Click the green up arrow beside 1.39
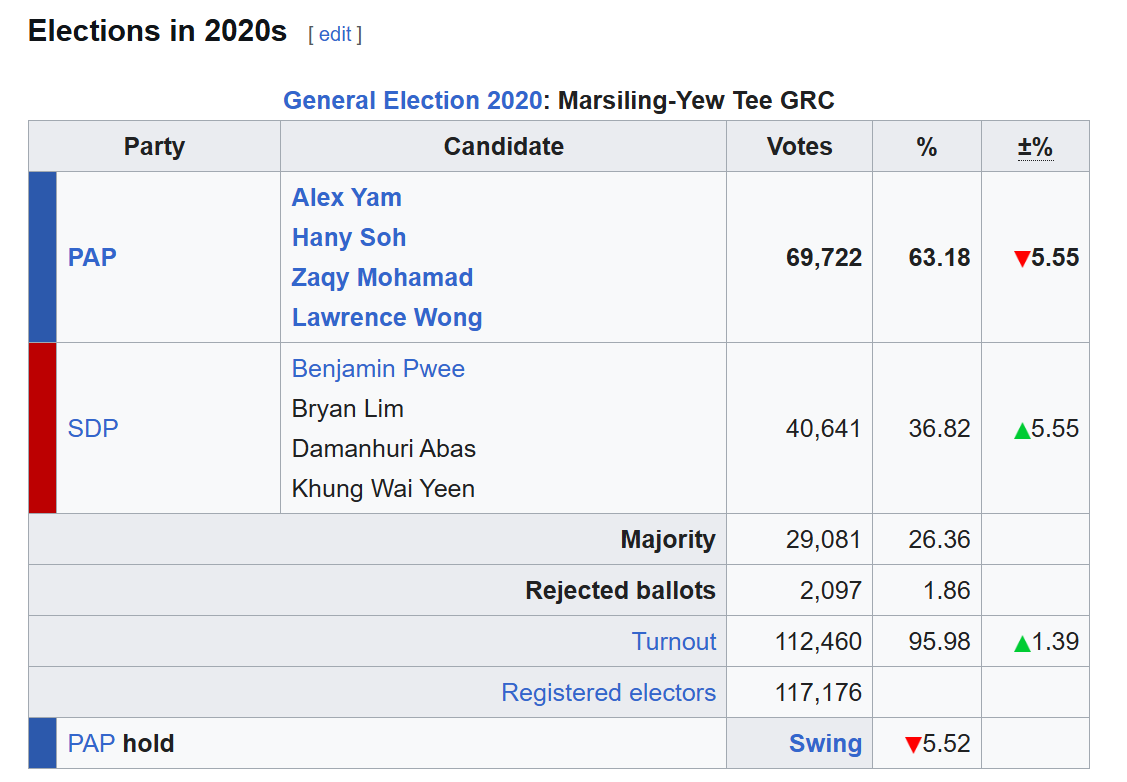 click(x=1021, y=643)
